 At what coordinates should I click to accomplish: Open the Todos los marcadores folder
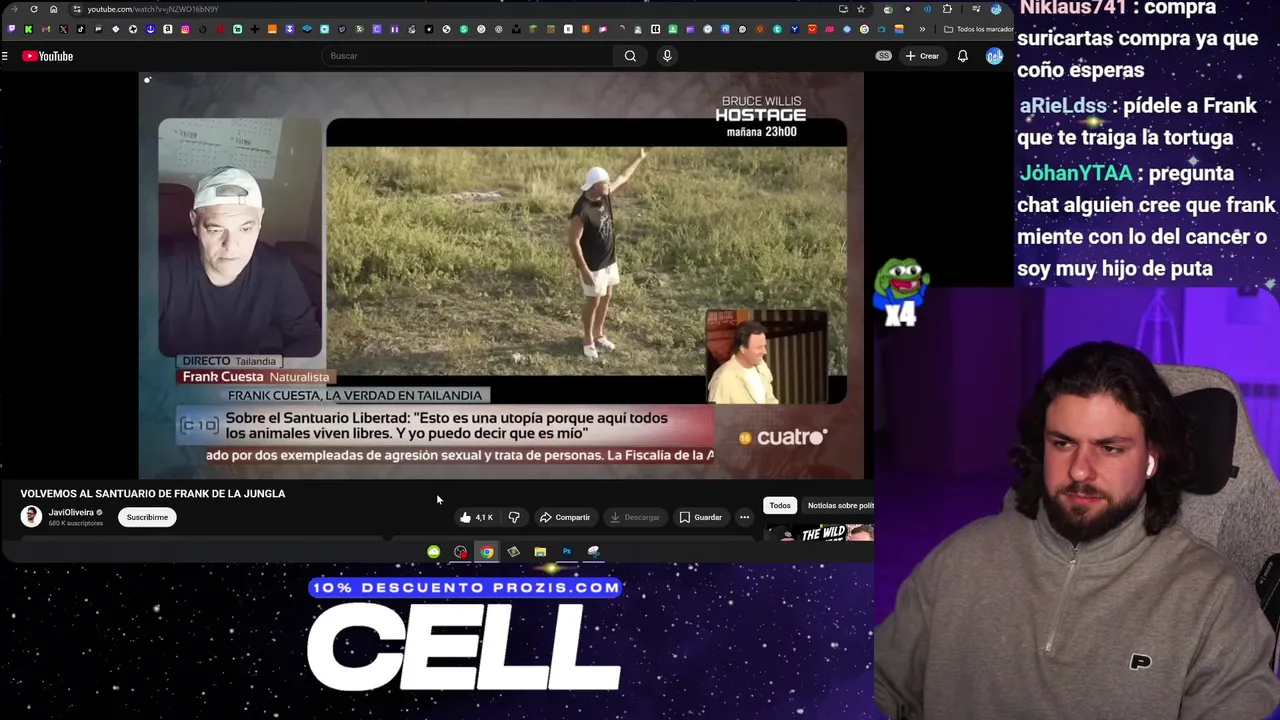pos(978,29)
